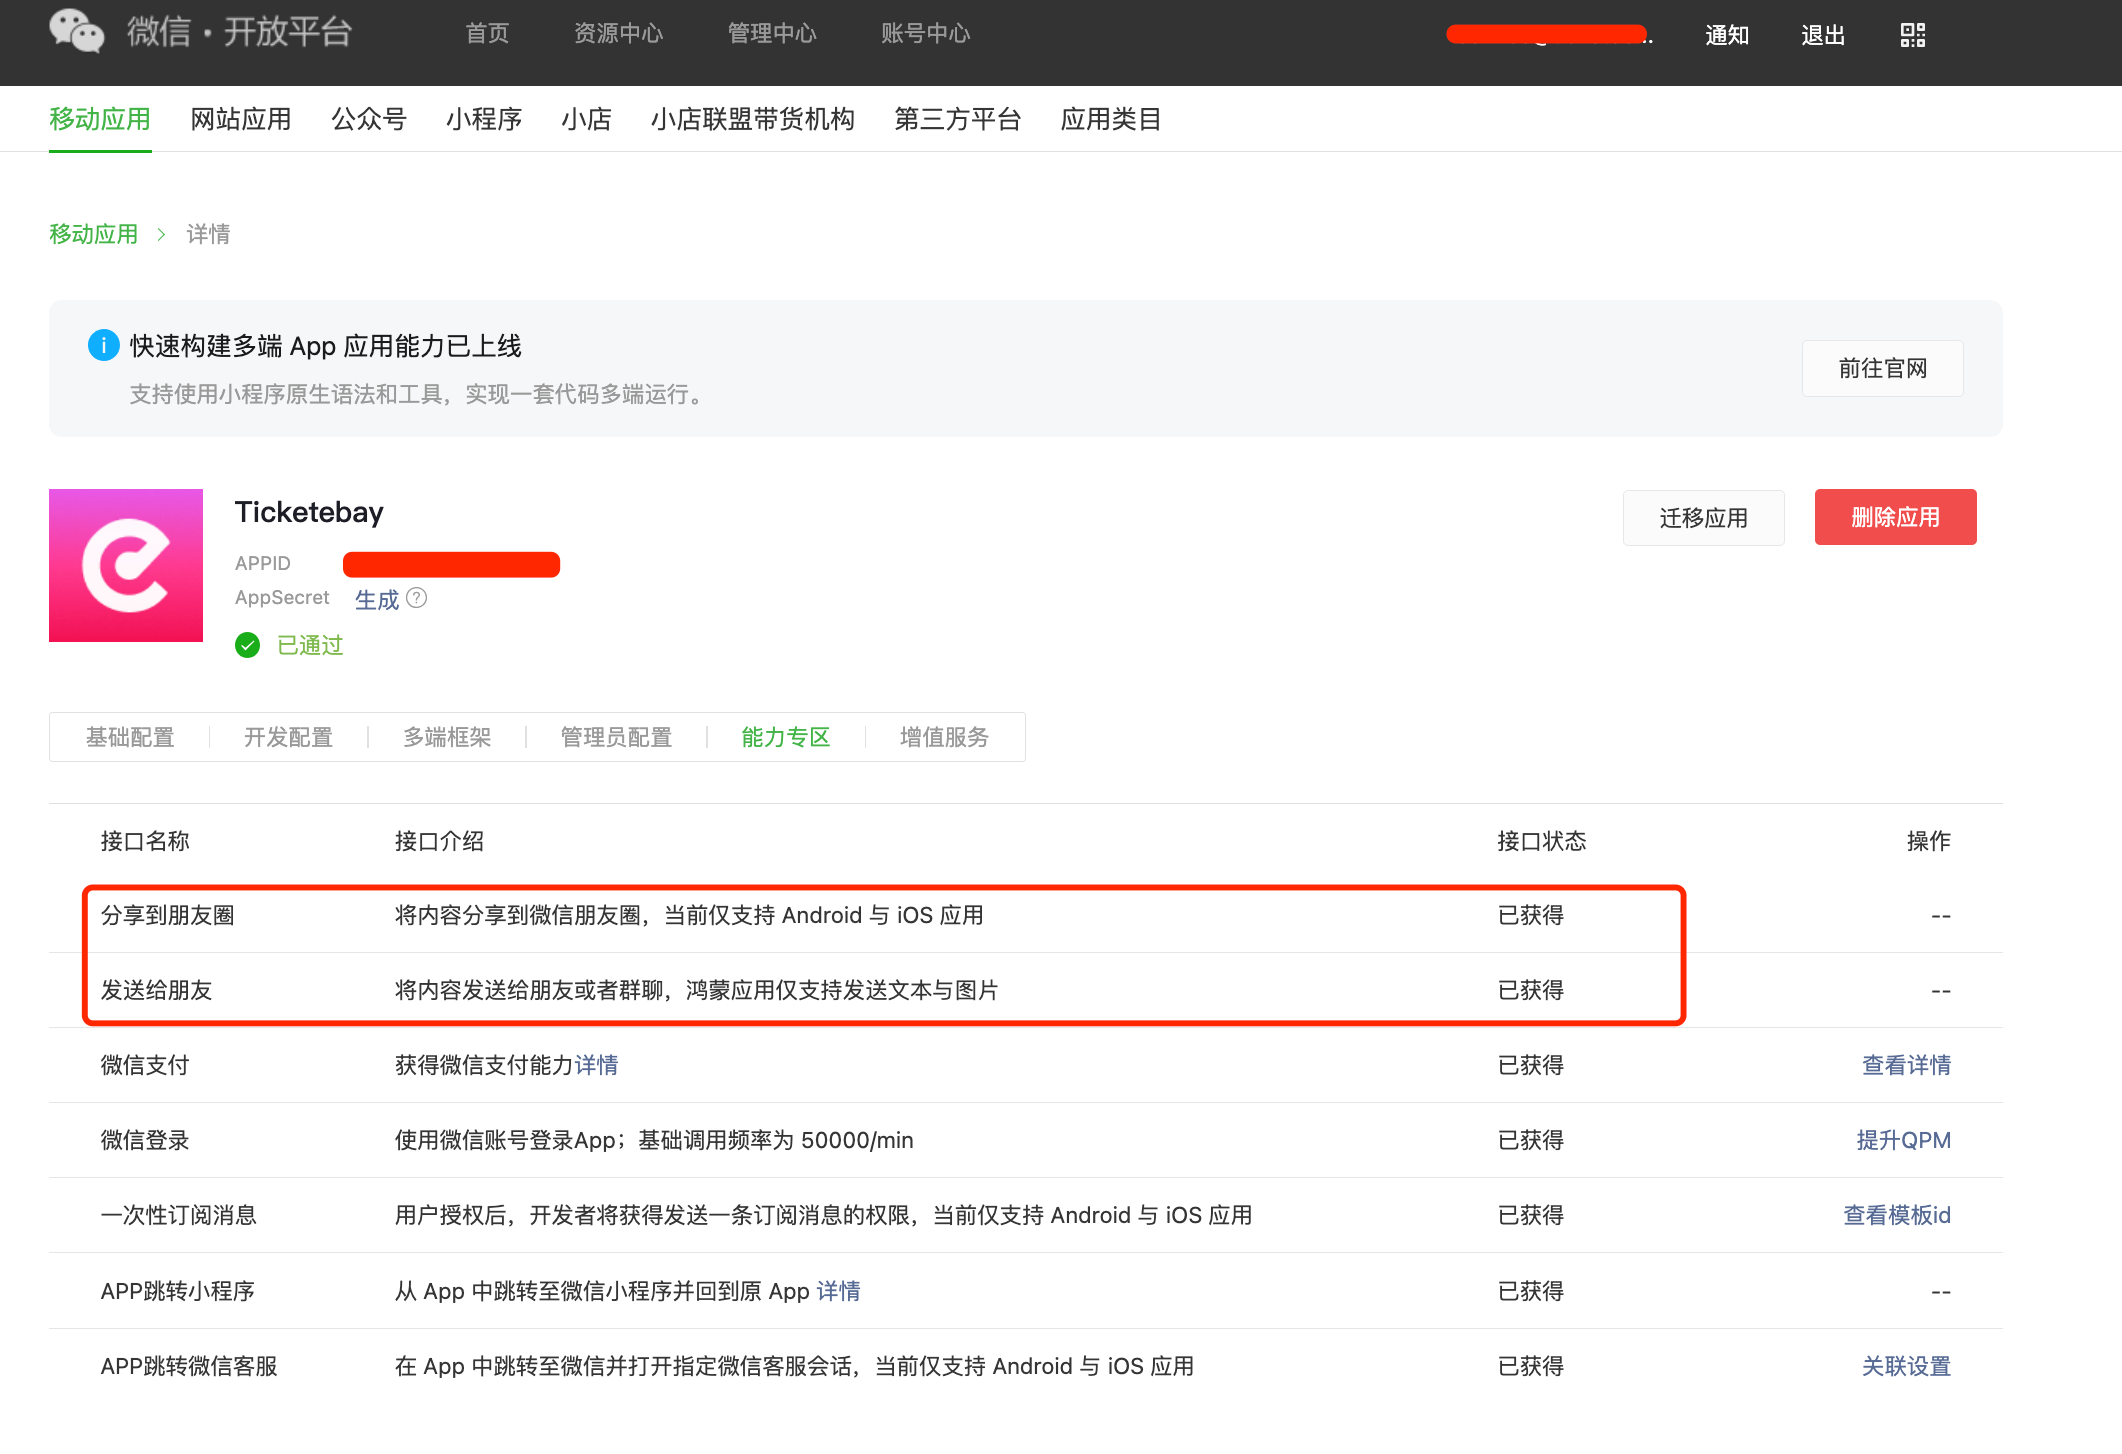This screenshot has width=2122, height=1454.
Task: Click the green approved checkmark icon
Action: [x=247, y=645]
